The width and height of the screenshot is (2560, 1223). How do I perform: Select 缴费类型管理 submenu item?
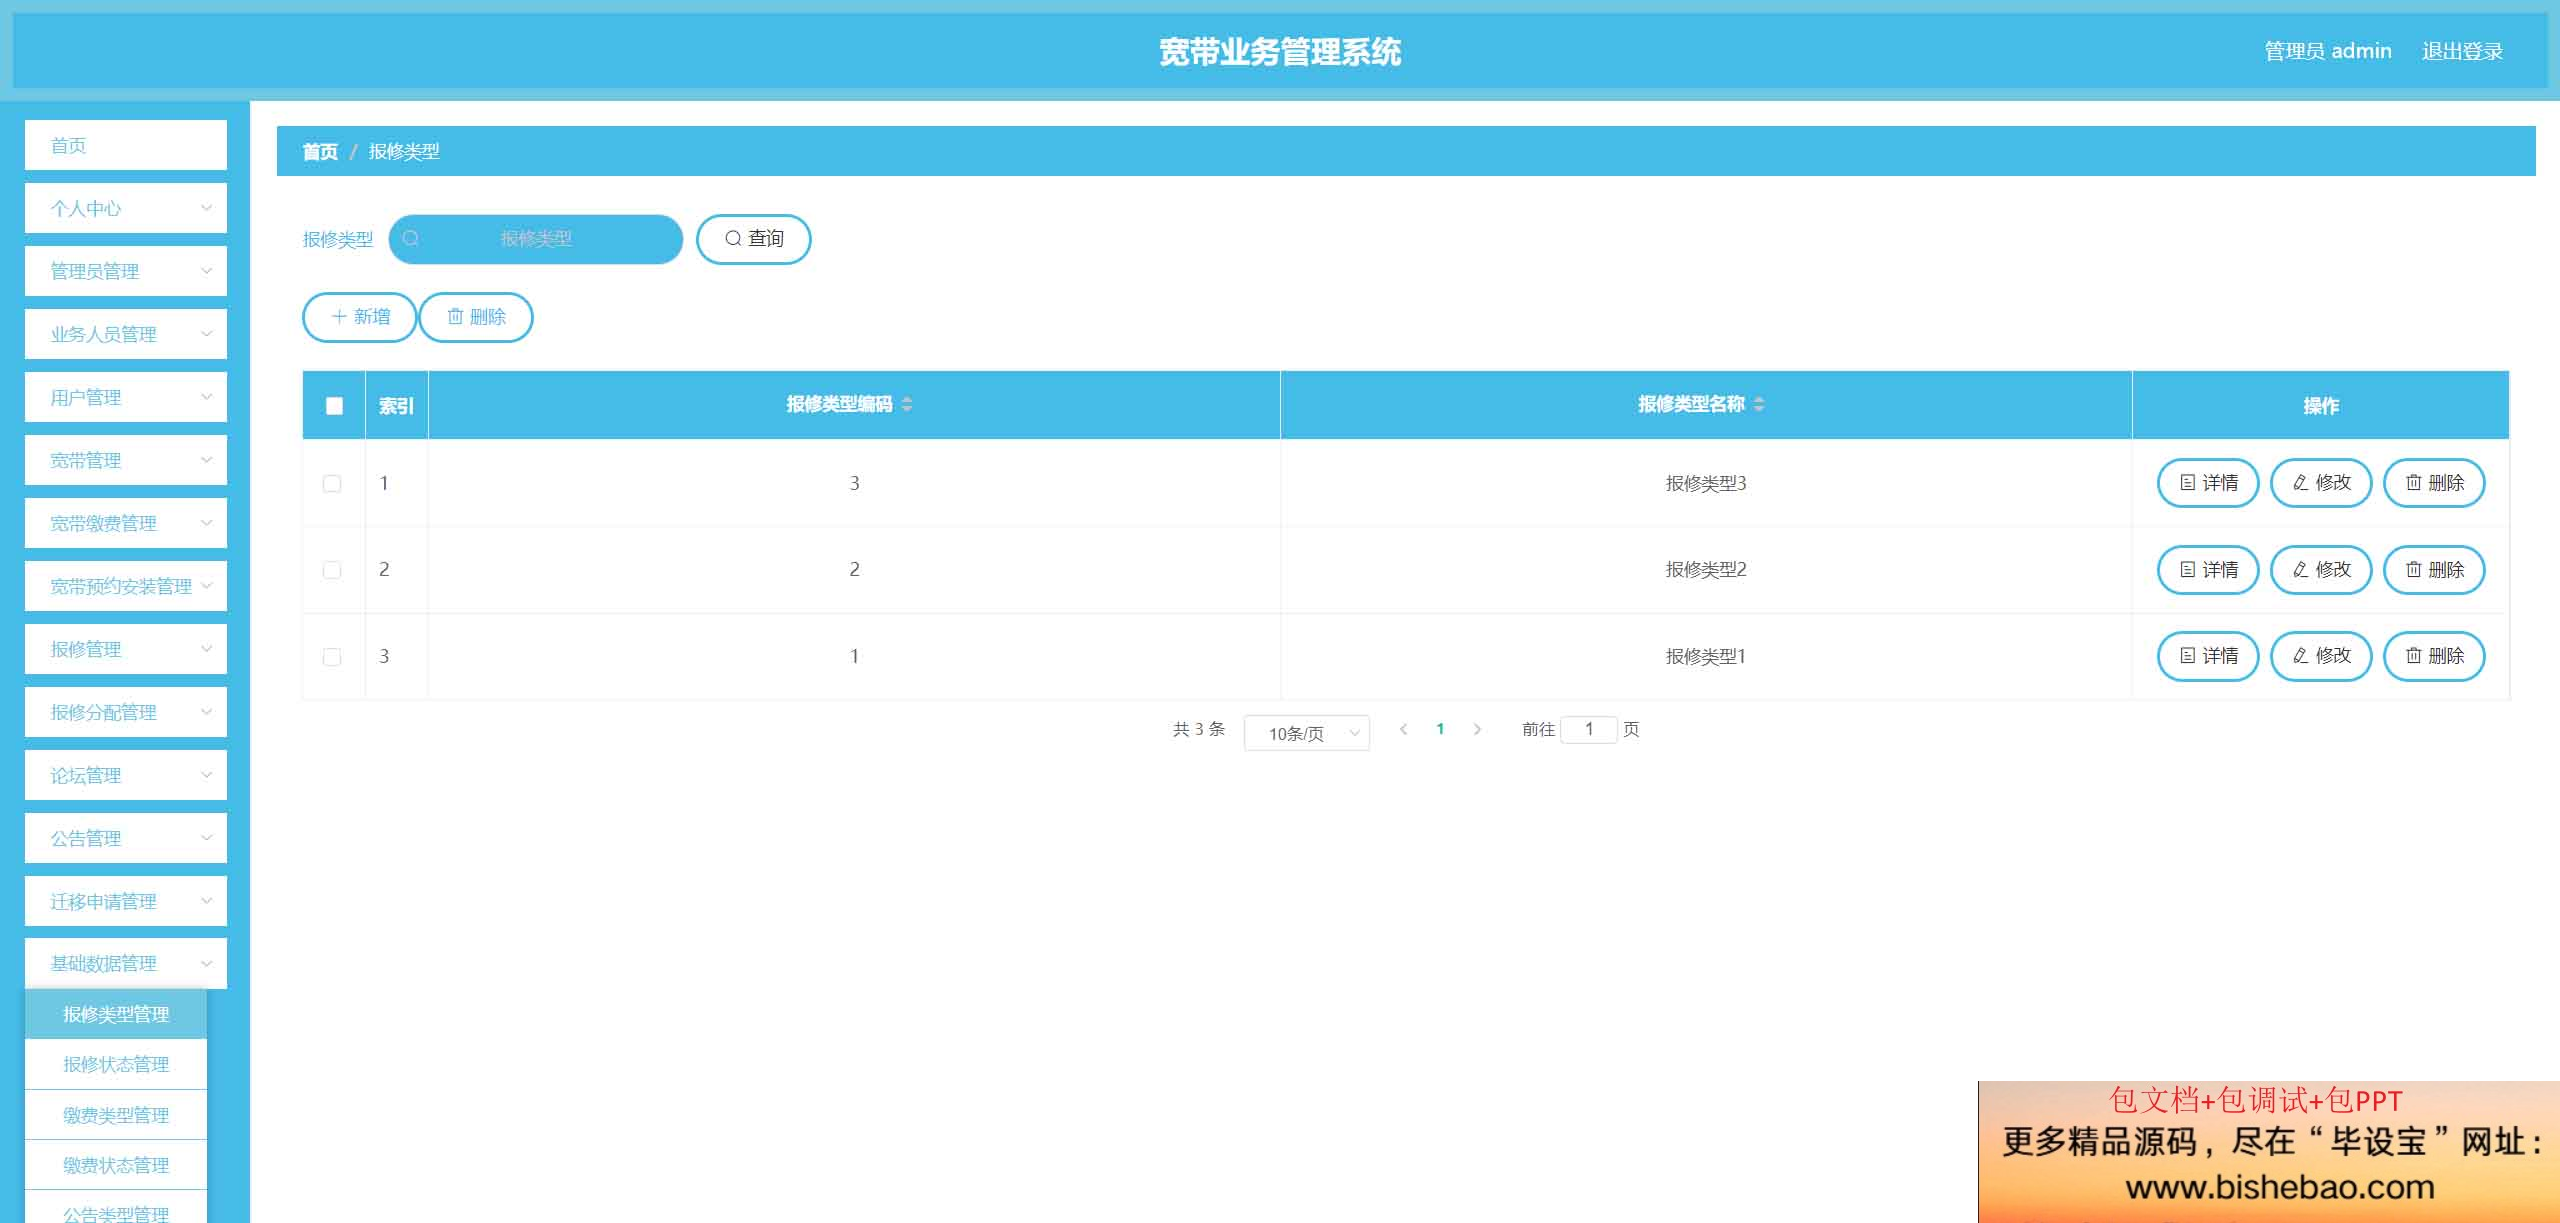pyautogui.click(x=116, y=1115)
